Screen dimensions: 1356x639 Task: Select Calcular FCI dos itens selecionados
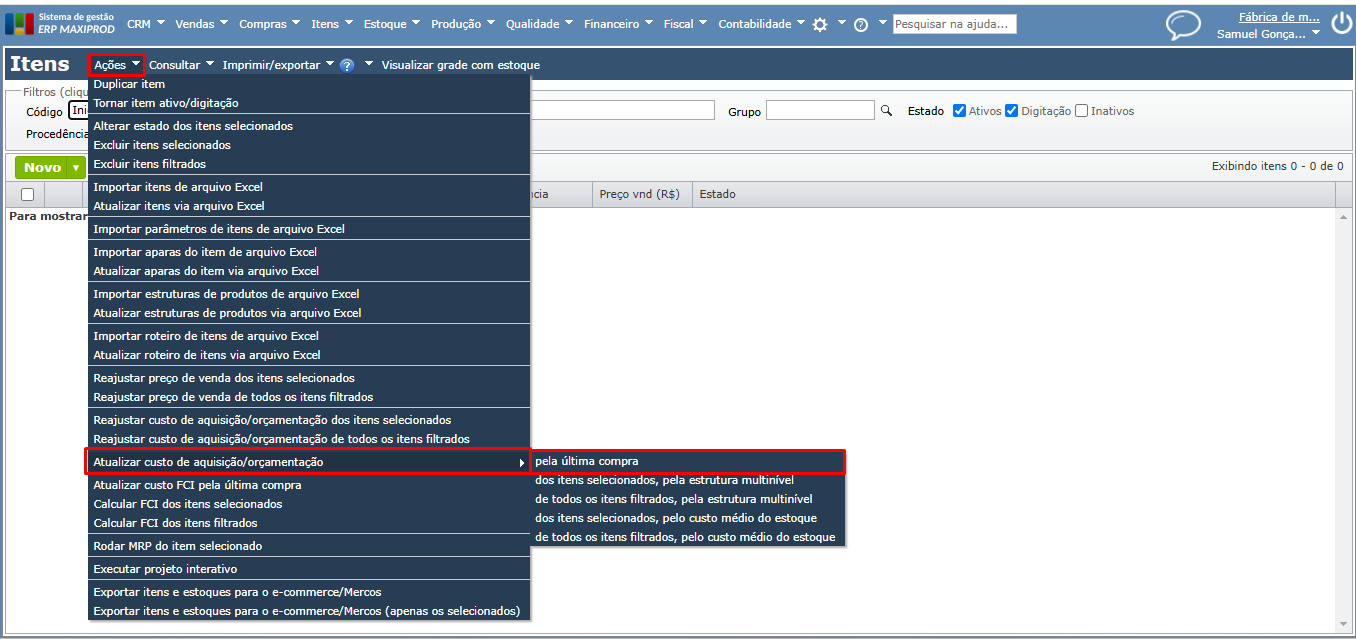[x=309, y=504]
